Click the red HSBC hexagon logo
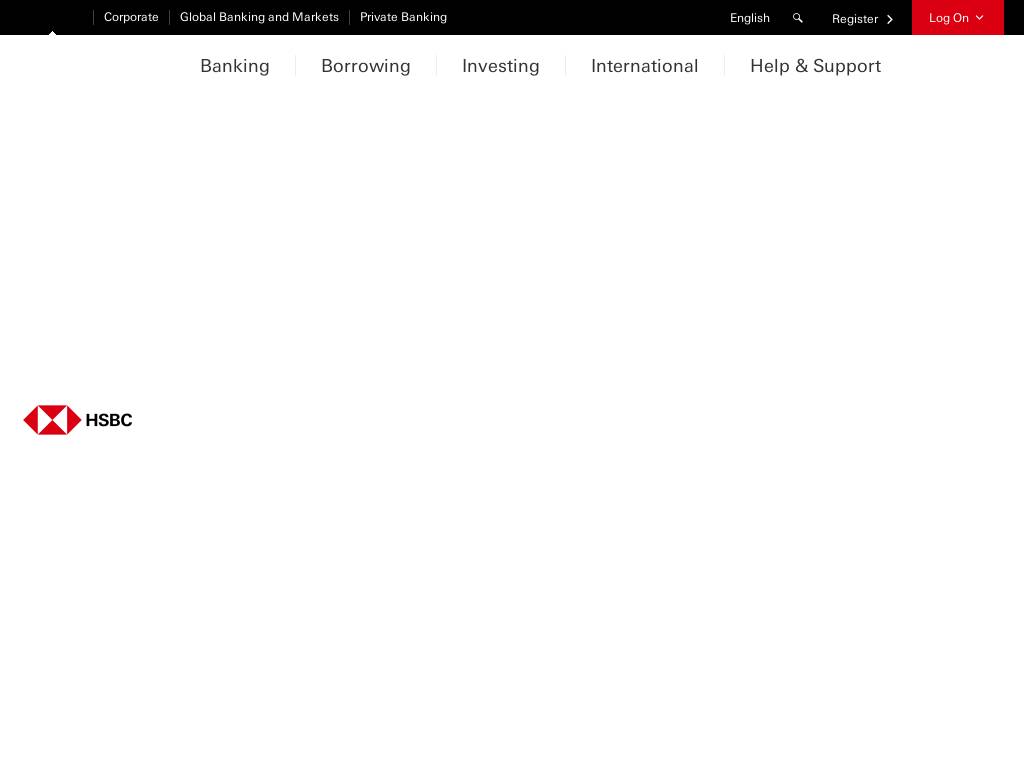1024x768 pixels. coord(52,420)
